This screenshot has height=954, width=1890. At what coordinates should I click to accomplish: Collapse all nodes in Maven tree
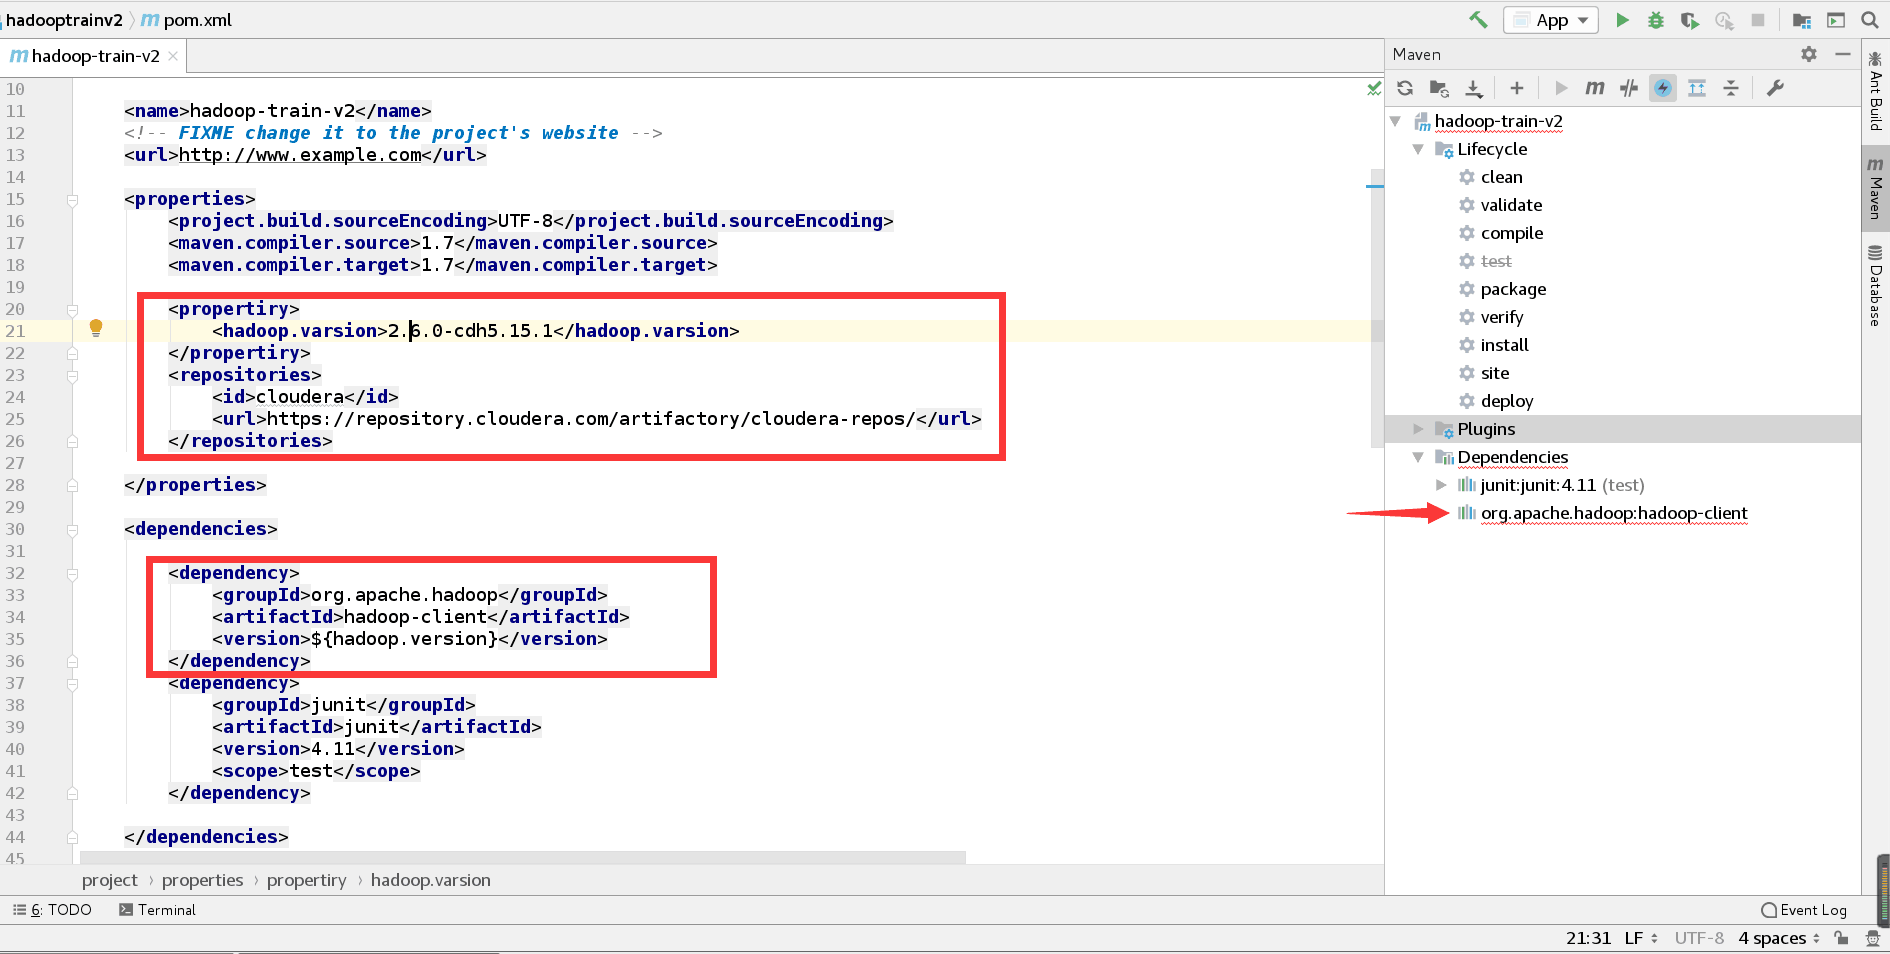pos(1731,88)
